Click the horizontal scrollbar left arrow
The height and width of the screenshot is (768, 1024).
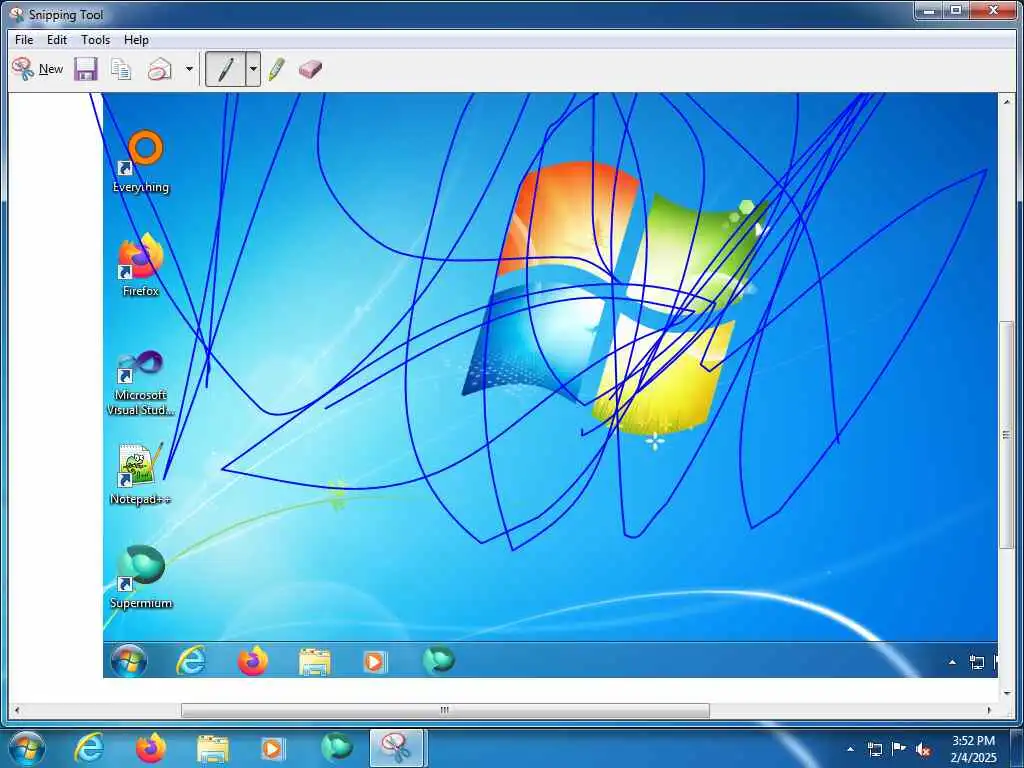point(17,710)
